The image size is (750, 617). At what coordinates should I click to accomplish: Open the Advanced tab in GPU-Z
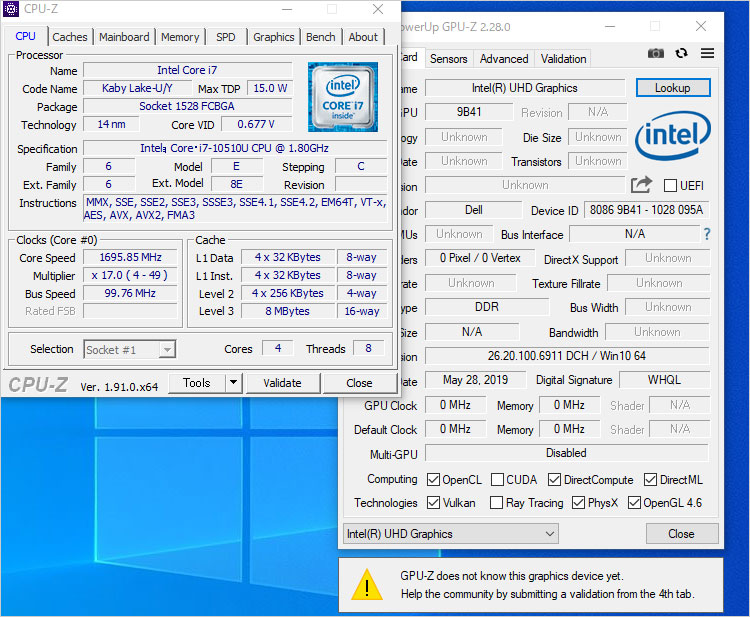(504, 59)
